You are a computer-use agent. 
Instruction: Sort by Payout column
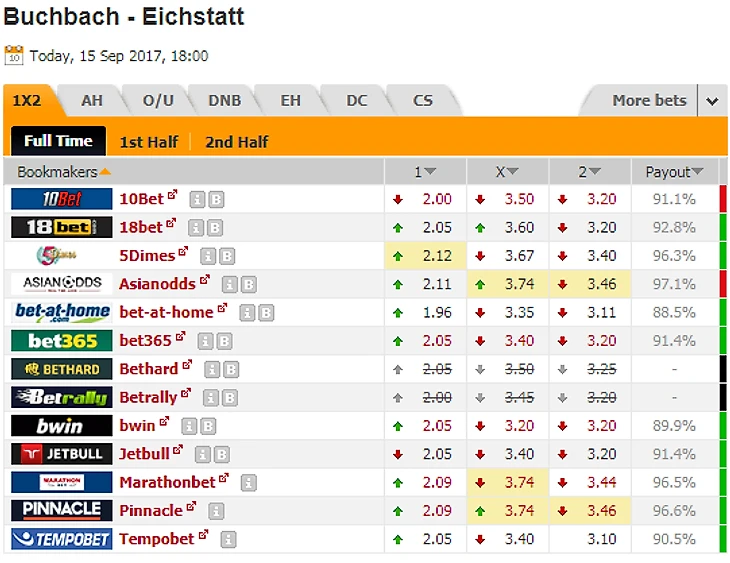674,172
